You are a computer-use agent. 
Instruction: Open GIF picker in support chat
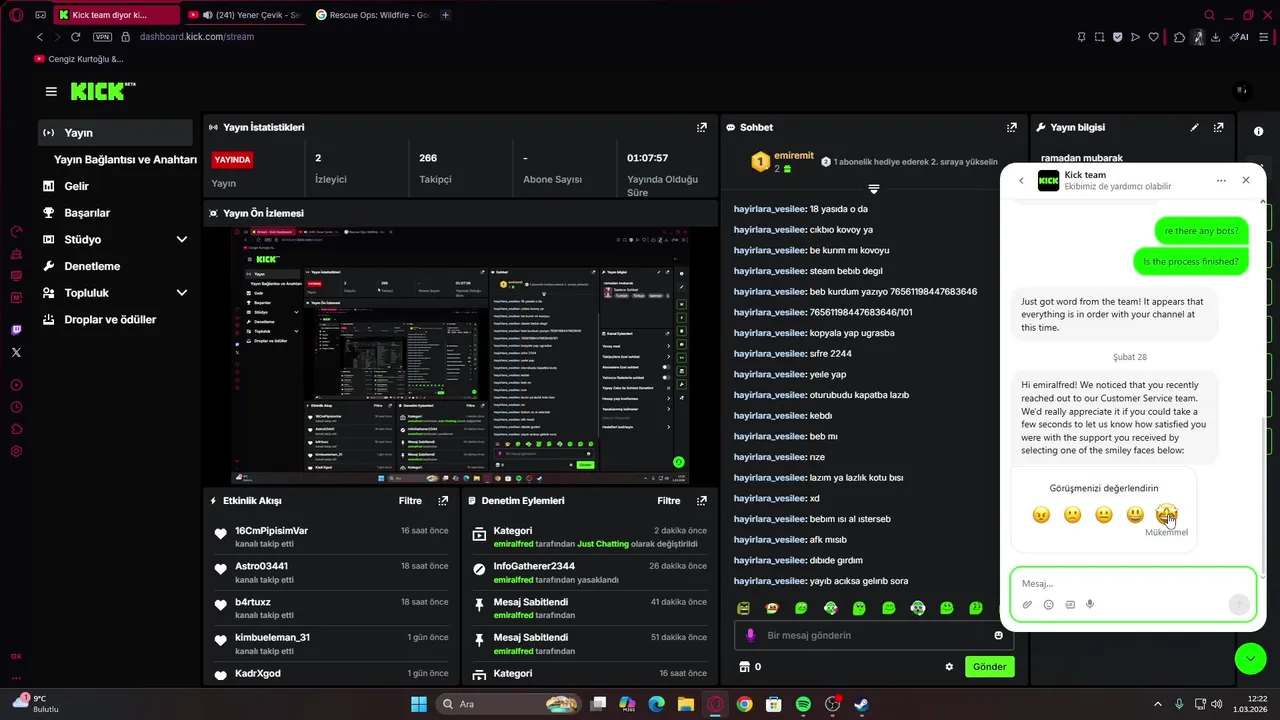tap(1069, 604)
